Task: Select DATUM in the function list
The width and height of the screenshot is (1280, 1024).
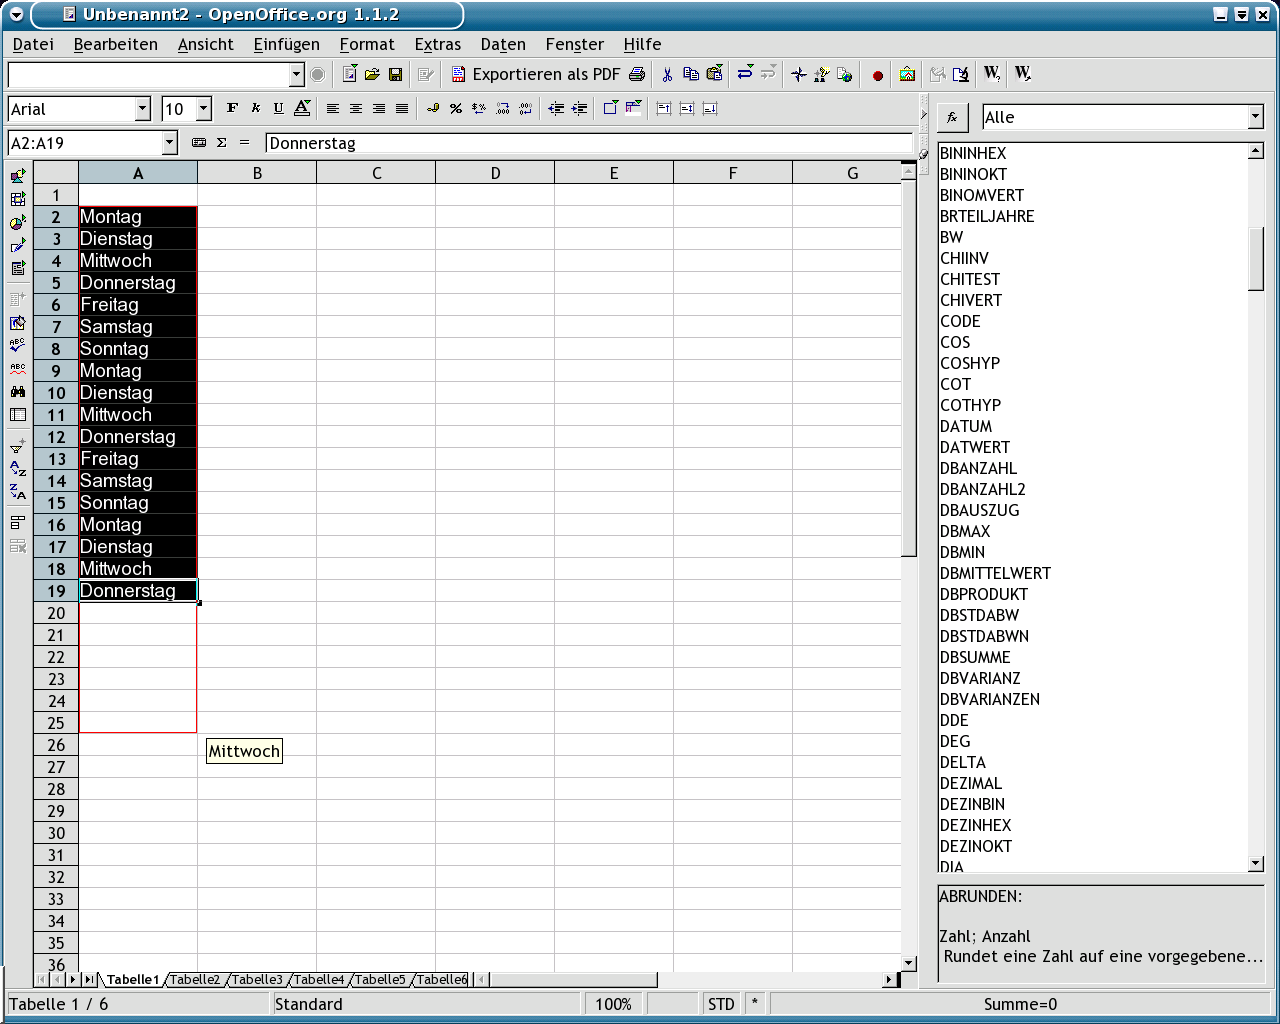Action: tap(966, 426)
